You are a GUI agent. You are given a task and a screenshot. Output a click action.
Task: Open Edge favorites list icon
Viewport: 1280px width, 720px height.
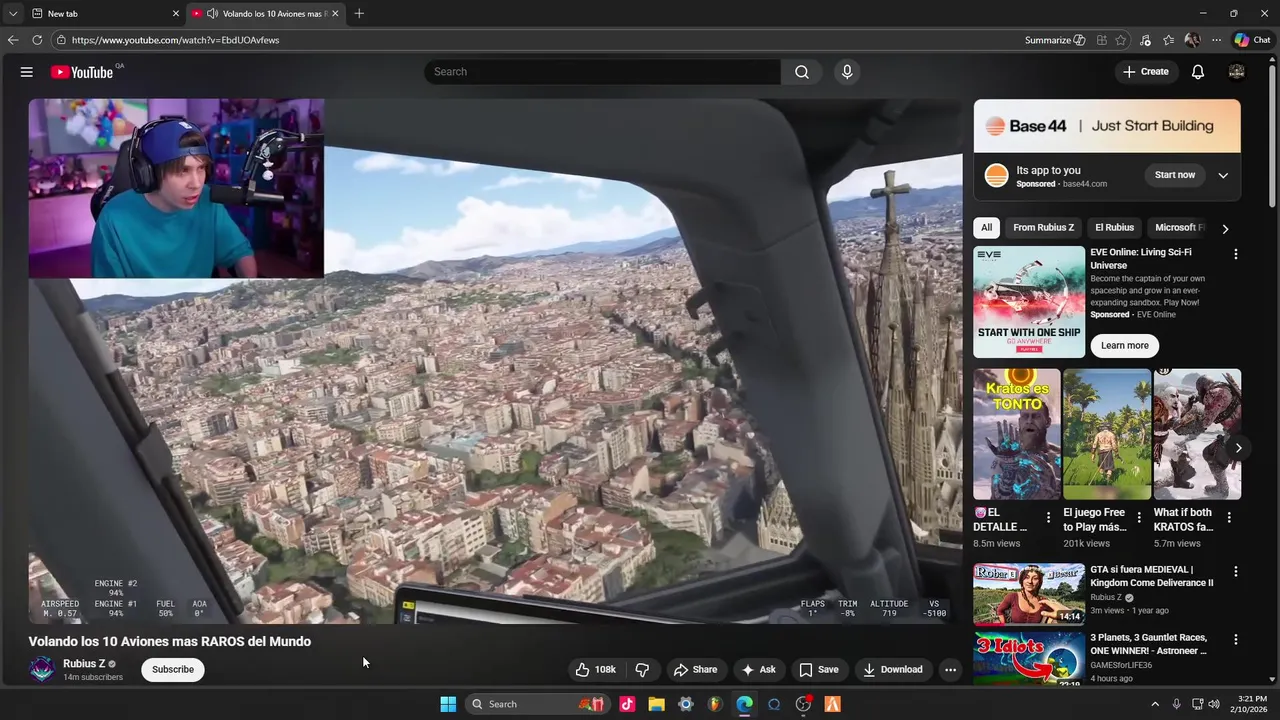point(1168,40)
